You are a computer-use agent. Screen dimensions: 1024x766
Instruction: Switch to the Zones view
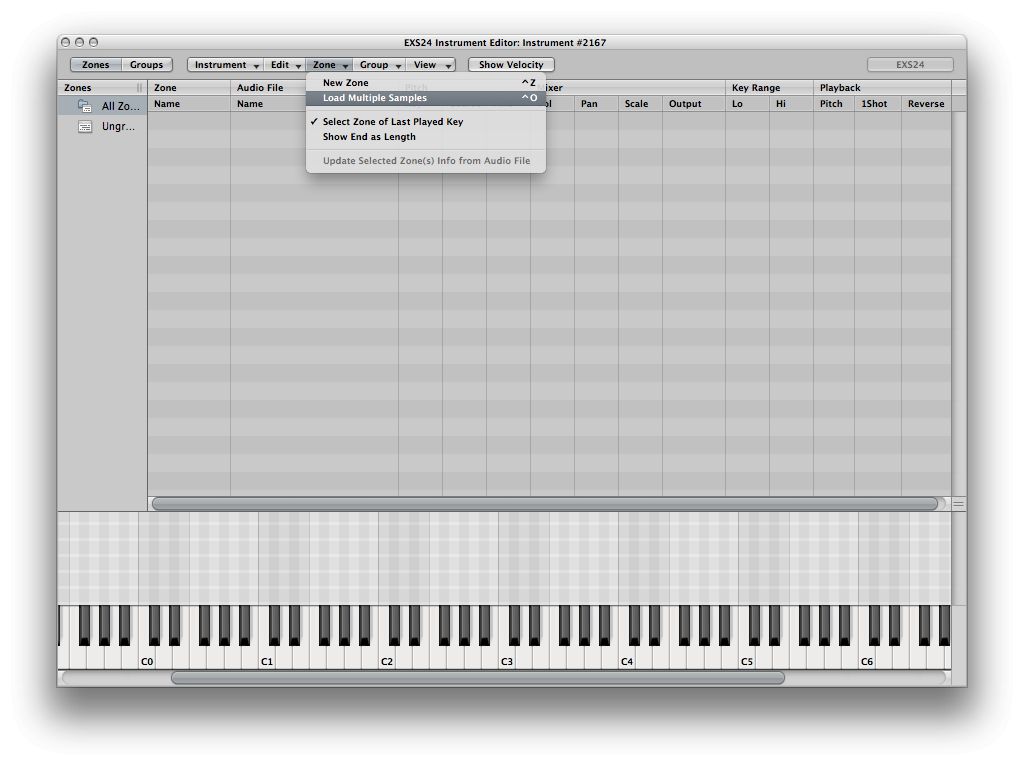(95, 65)
